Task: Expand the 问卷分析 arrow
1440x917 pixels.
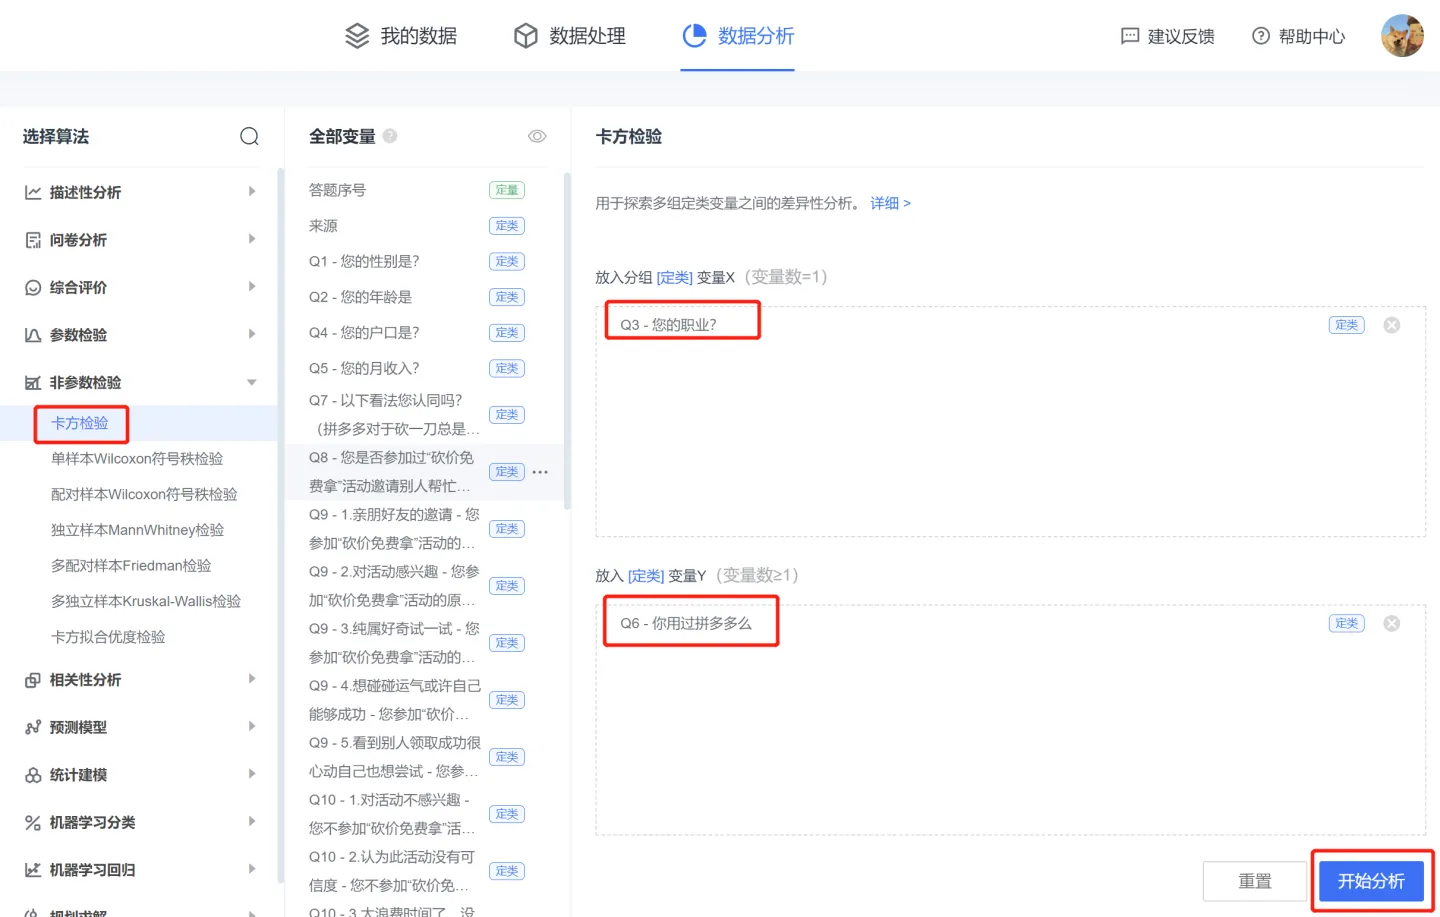Action: click(x=252, y=239)
